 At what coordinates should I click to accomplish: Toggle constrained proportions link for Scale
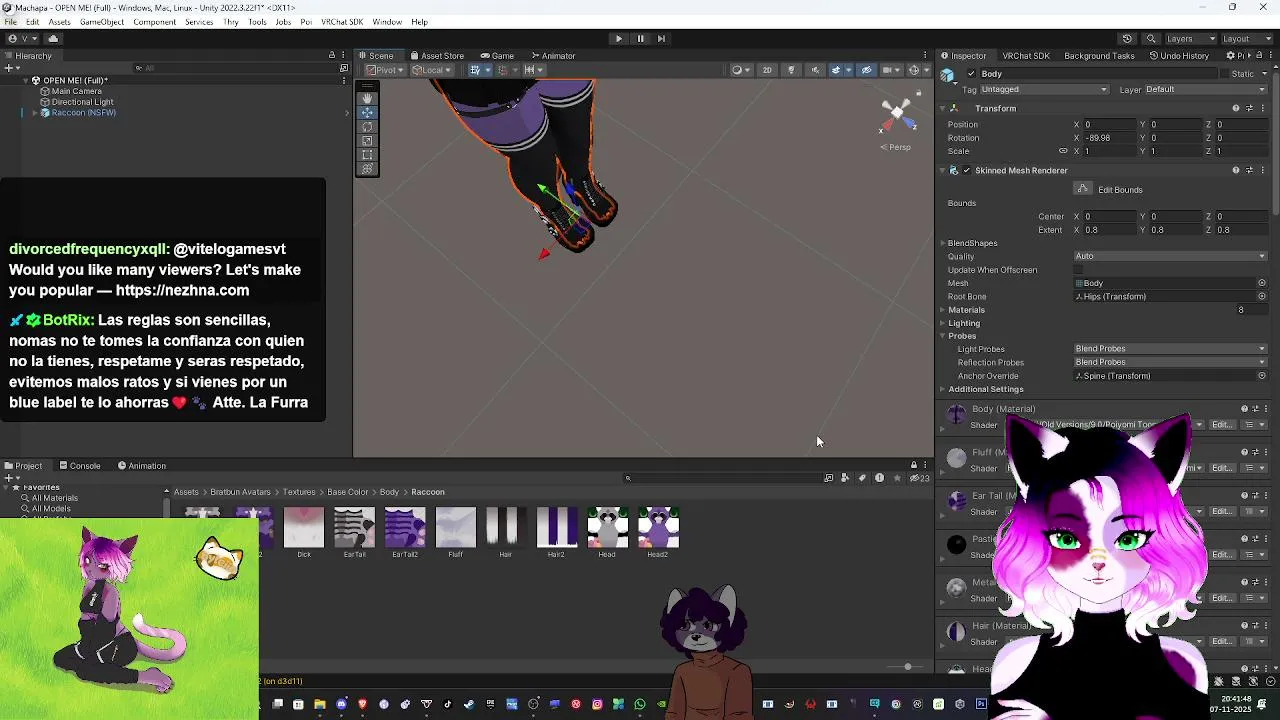pyautogui.click(x=1065, y=151)
